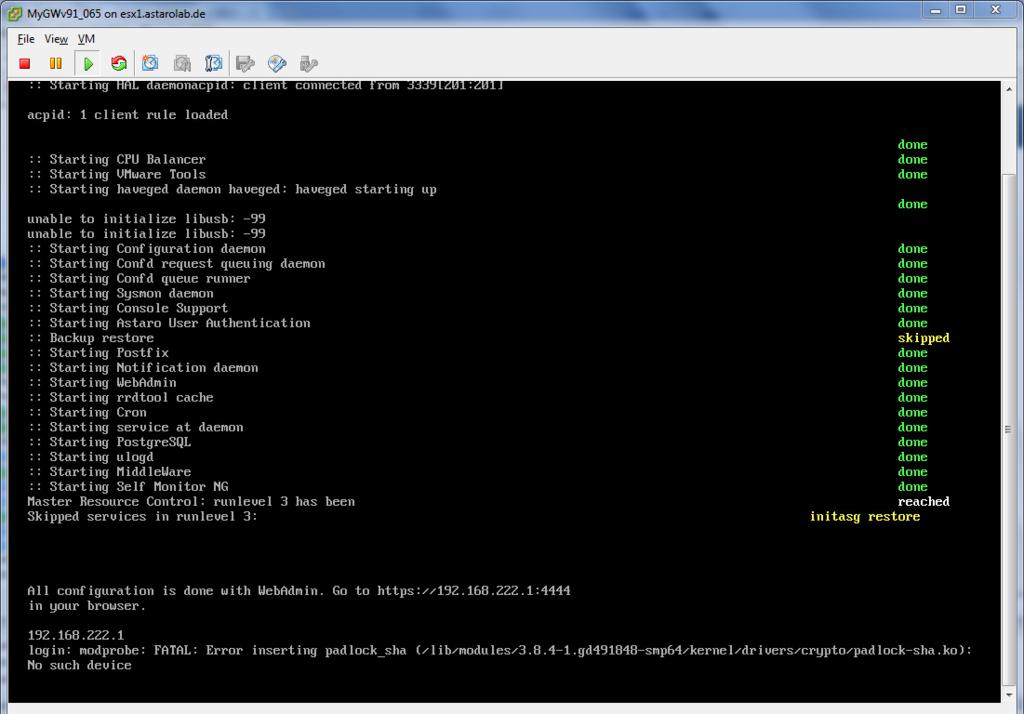Click 'Starting Configuration daemon' line

point(147,249)
